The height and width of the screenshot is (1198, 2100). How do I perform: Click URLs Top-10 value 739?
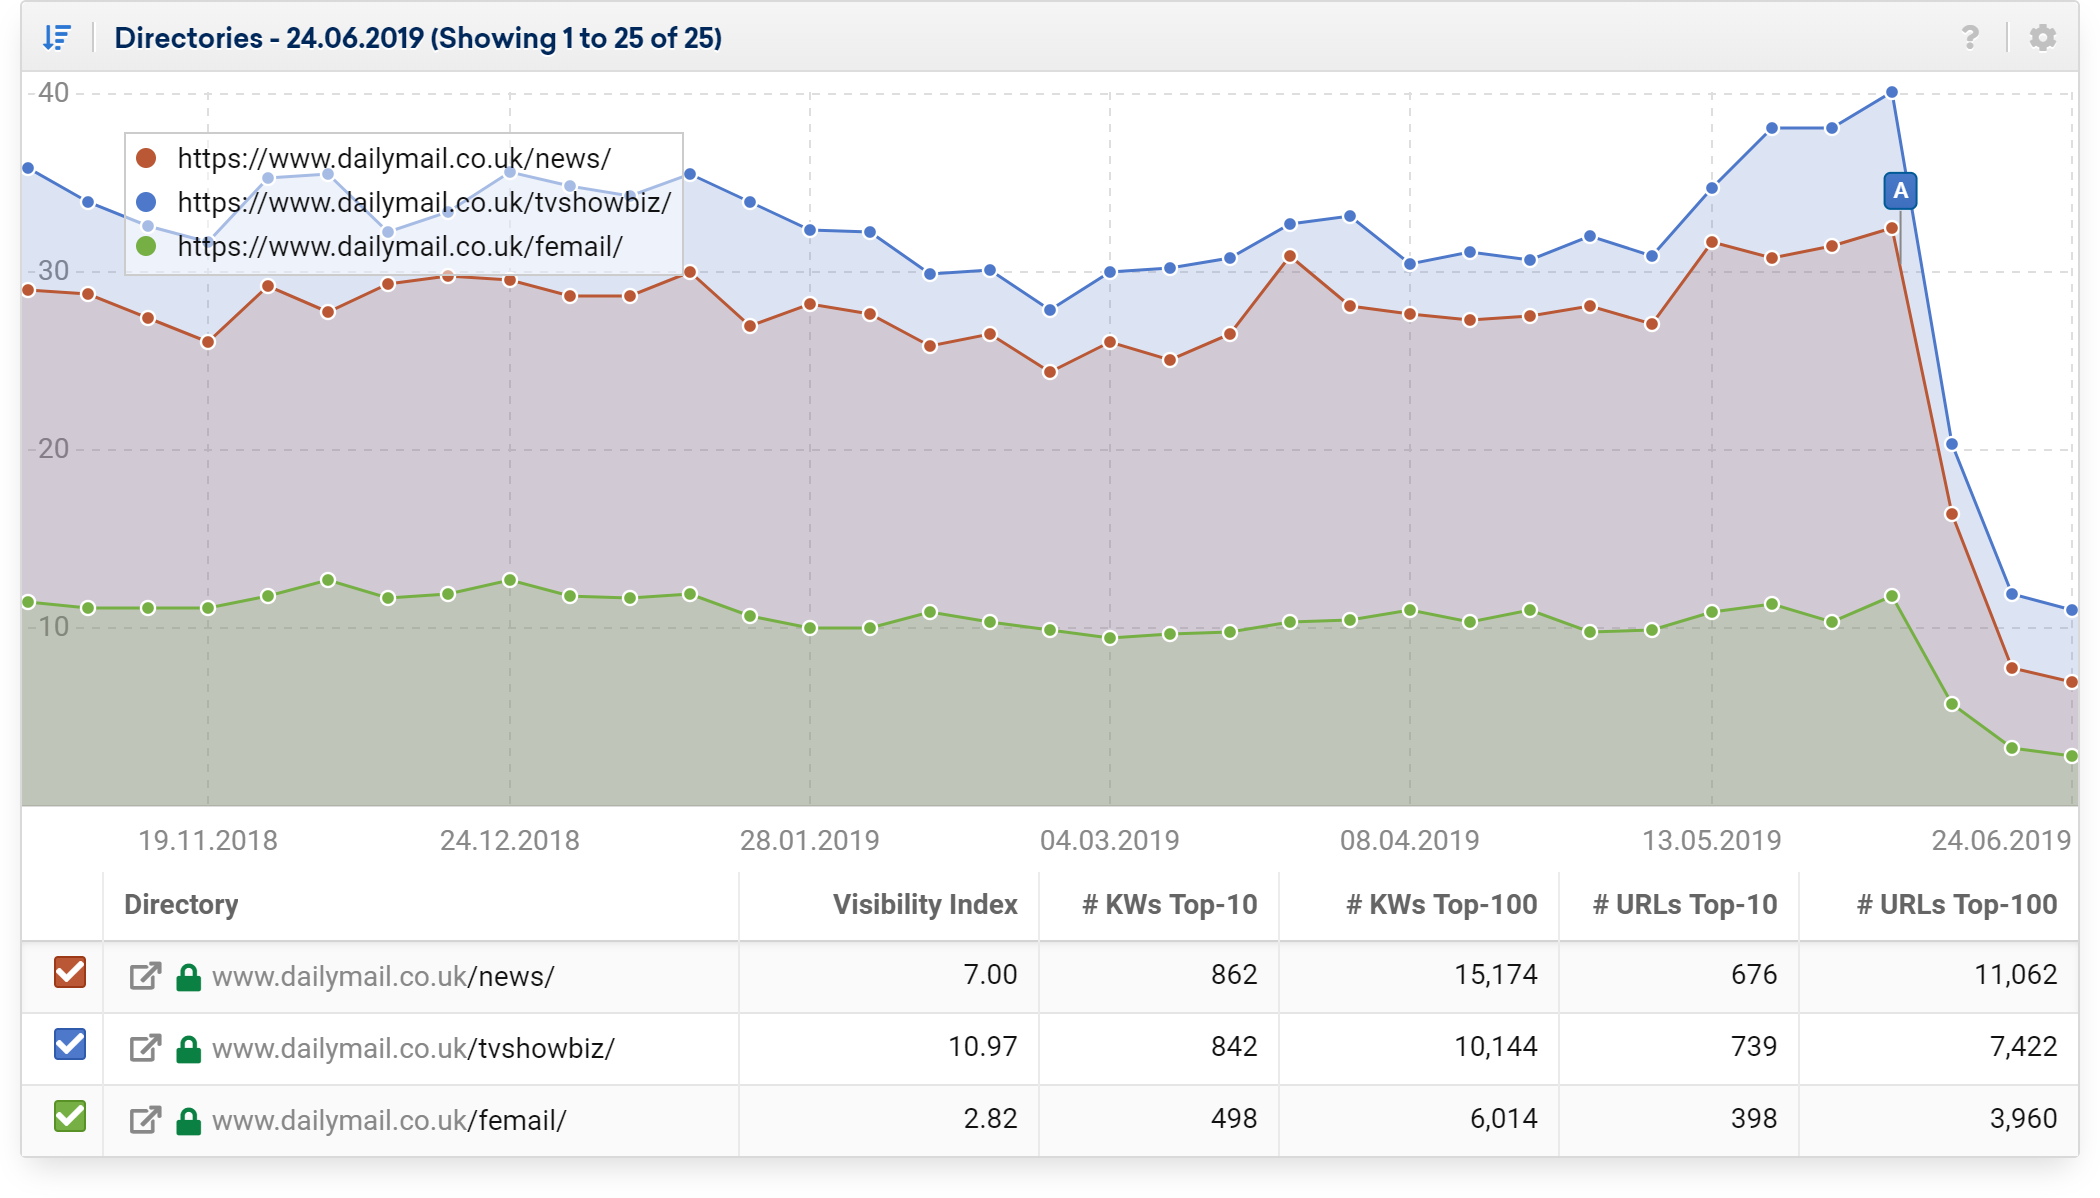[1754, 1047]
